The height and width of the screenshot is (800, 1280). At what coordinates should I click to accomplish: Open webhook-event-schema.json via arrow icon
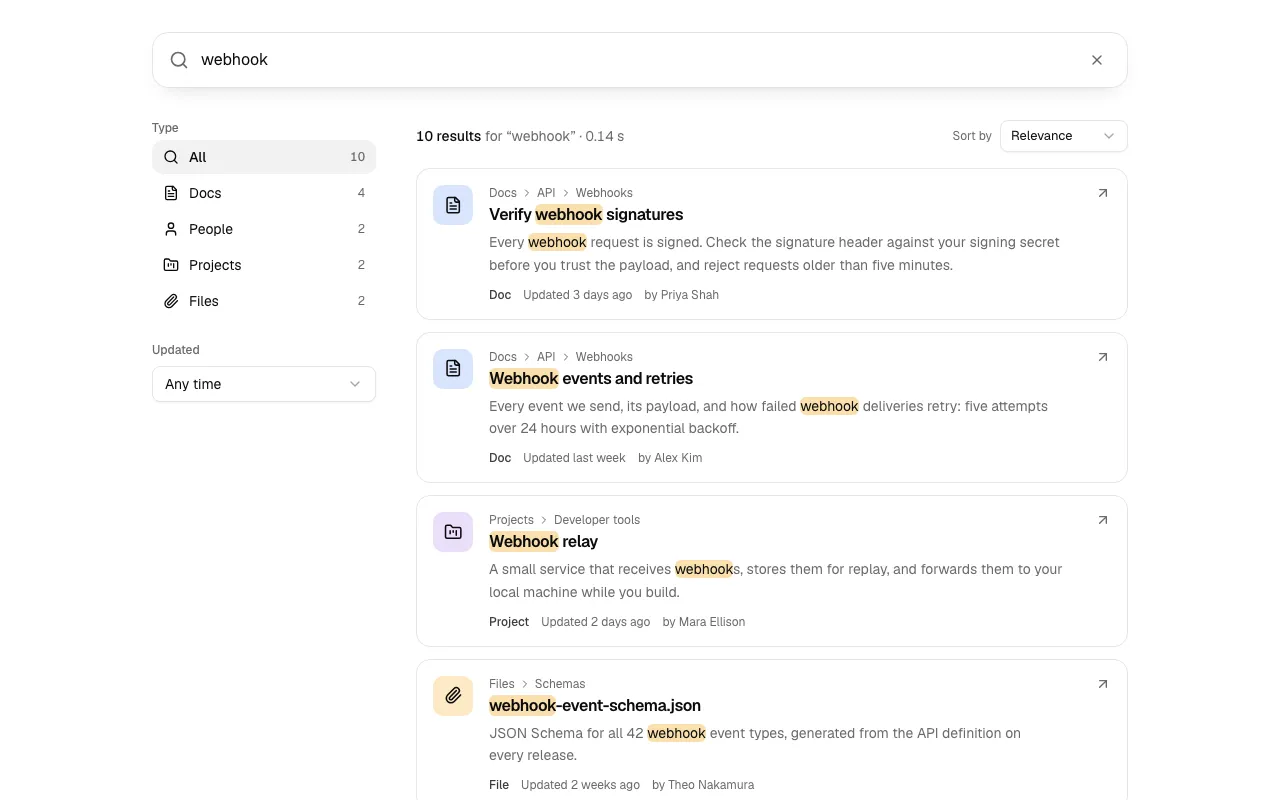[1103, 684]
